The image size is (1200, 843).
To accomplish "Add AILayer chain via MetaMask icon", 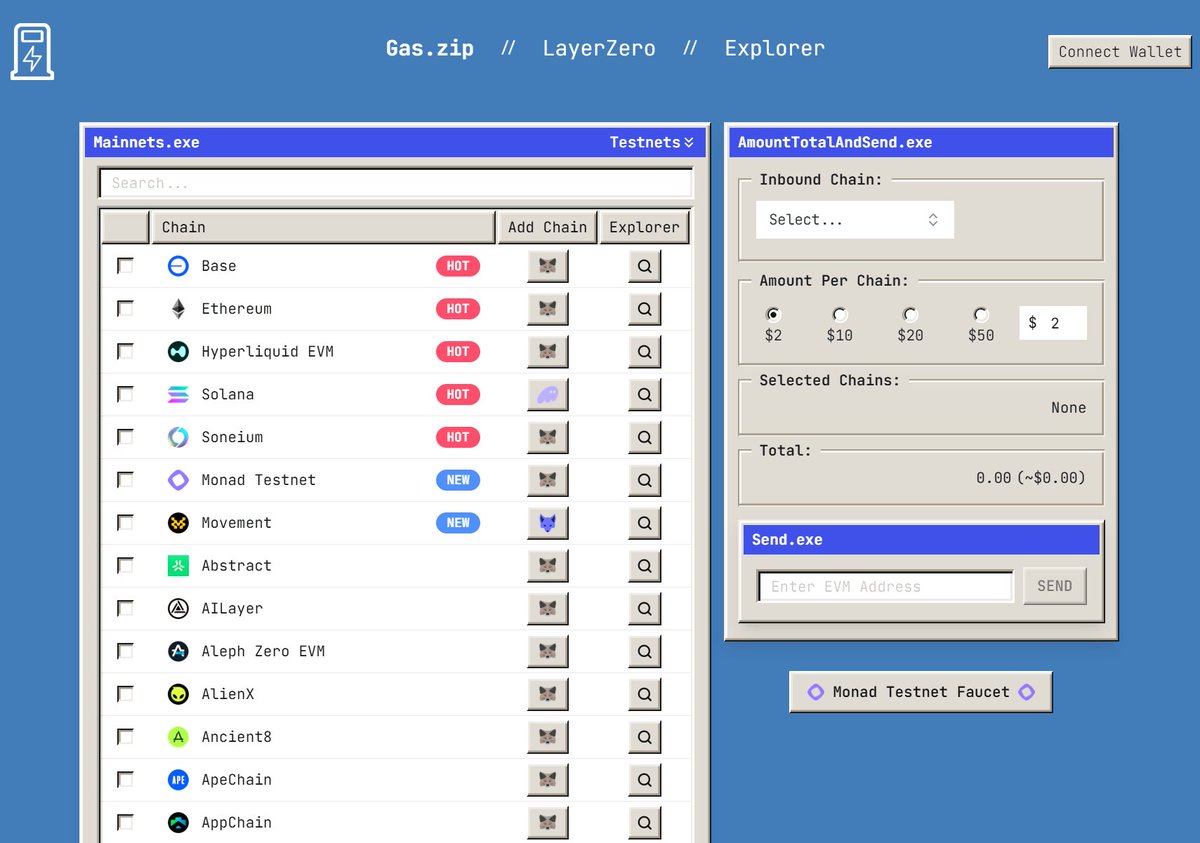I will (548, 608).
